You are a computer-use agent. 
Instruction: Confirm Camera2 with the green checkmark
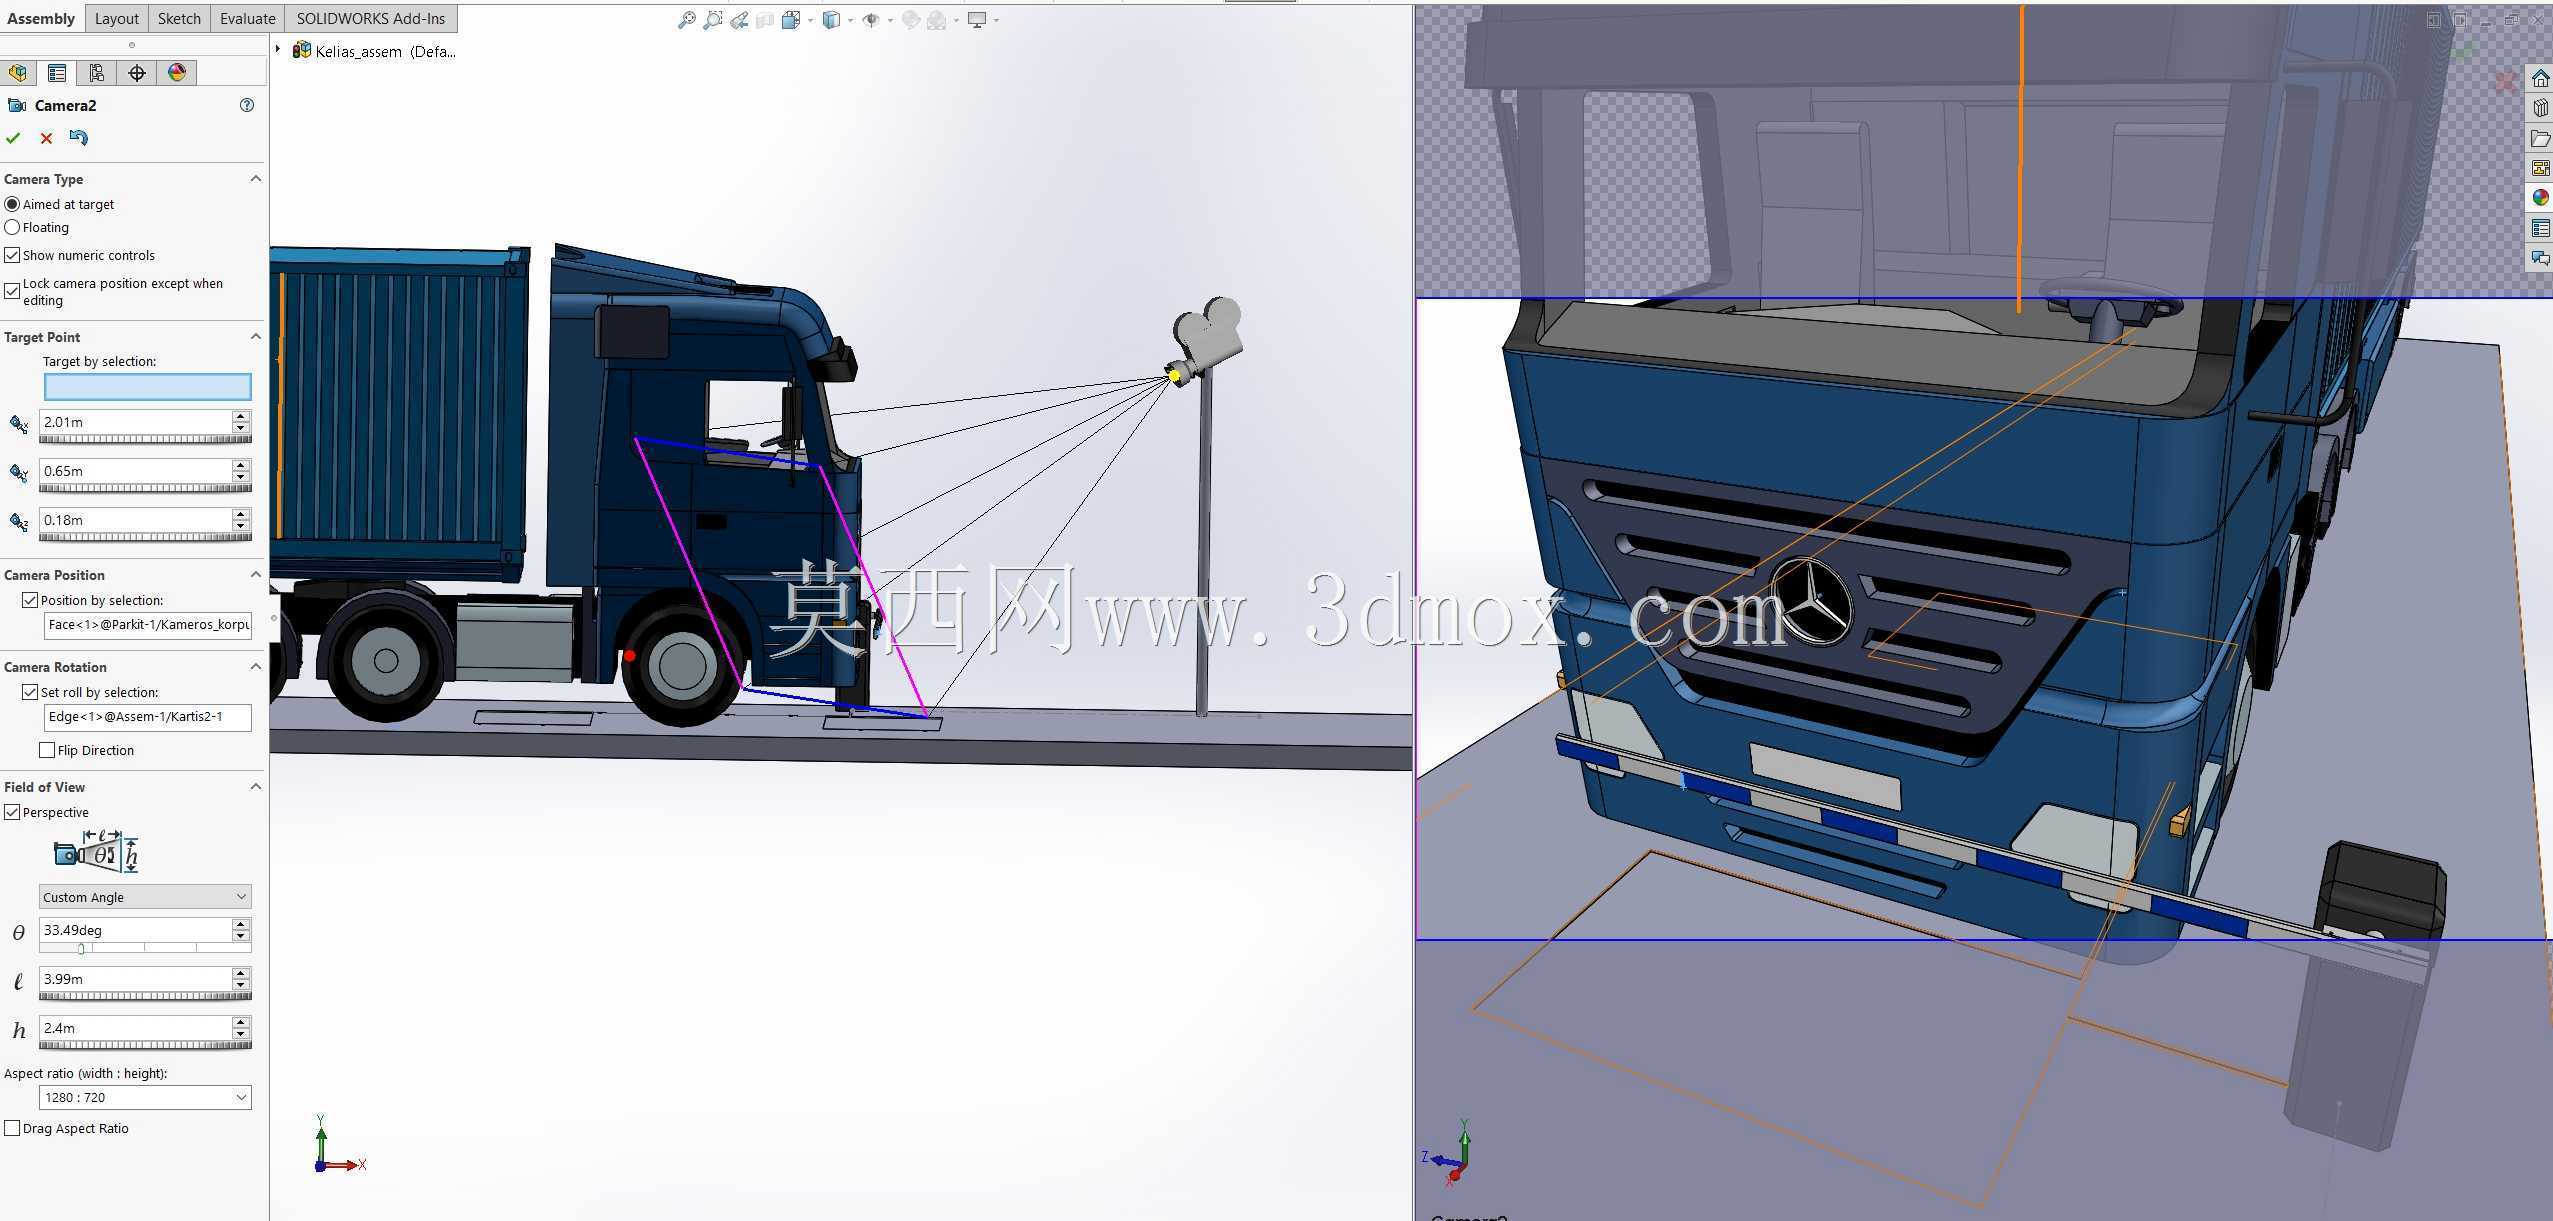point(13,138)
